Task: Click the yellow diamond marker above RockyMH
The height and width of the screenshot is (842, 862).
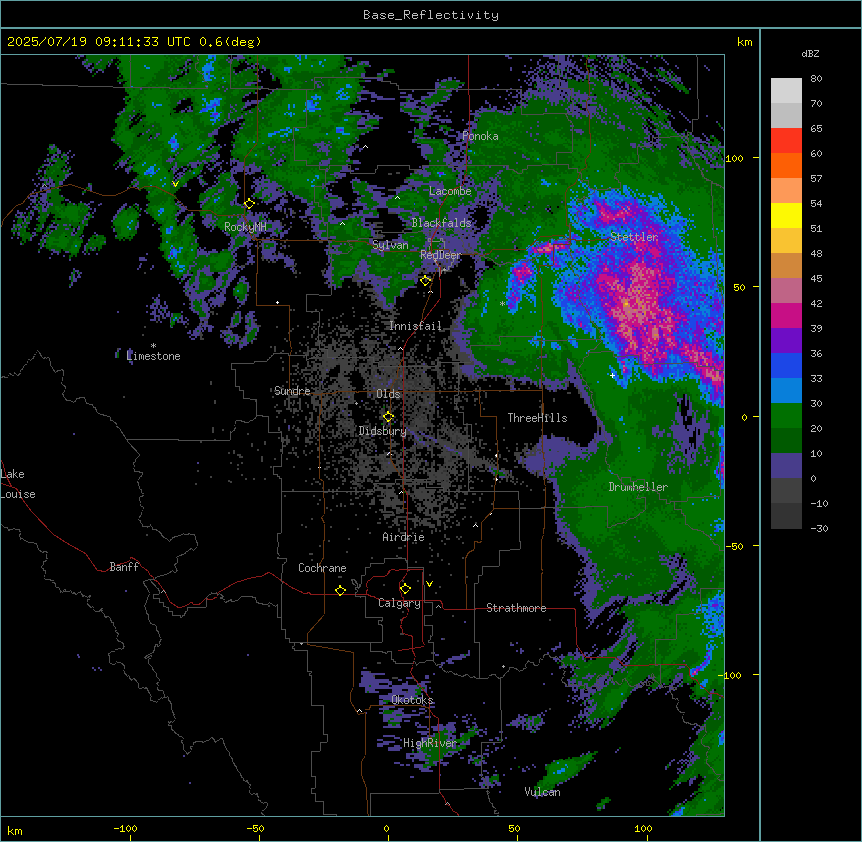Action: [249, 204]
